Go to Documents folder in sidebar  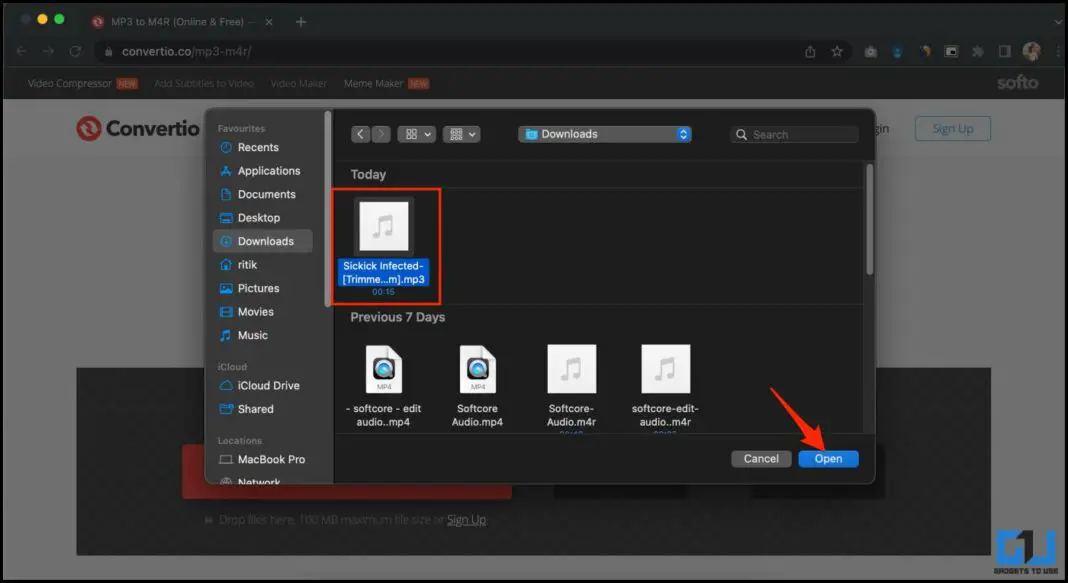click(x=266, y=194)
